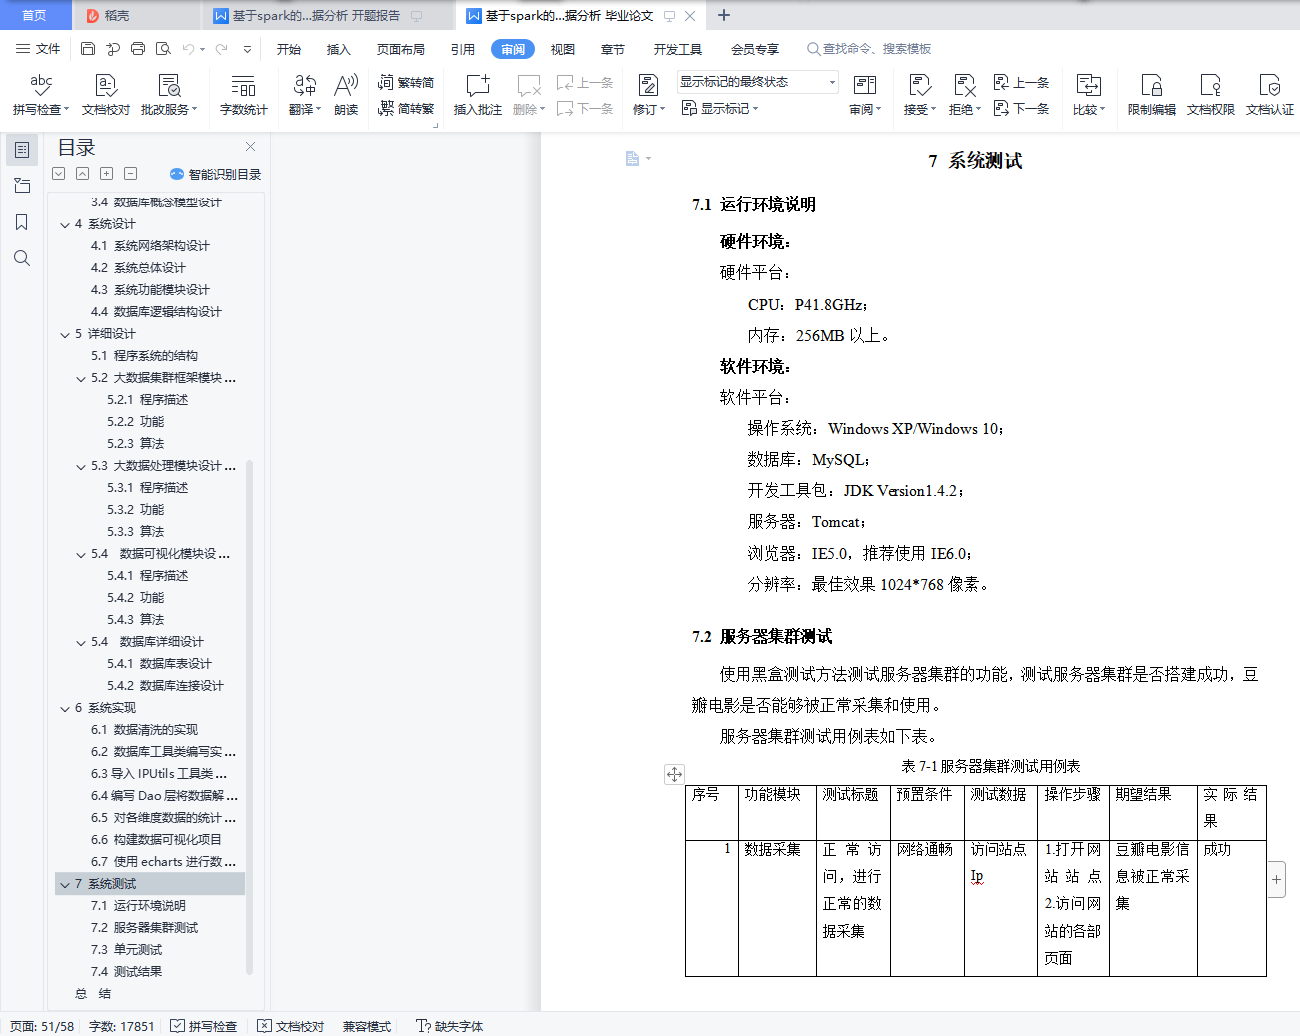Click 插入批注 insert comment
The width and height of the screenshot is (1300, 1036).
point(478,95)
